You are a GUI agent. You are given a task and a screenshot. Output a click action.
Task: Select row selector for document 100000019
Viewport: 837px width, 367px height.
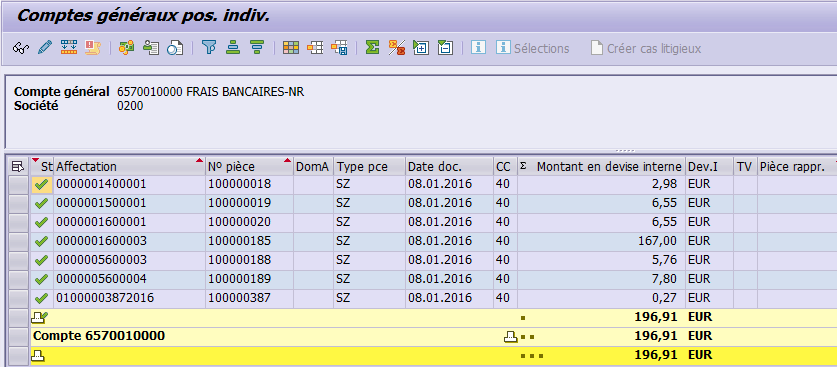19,203
